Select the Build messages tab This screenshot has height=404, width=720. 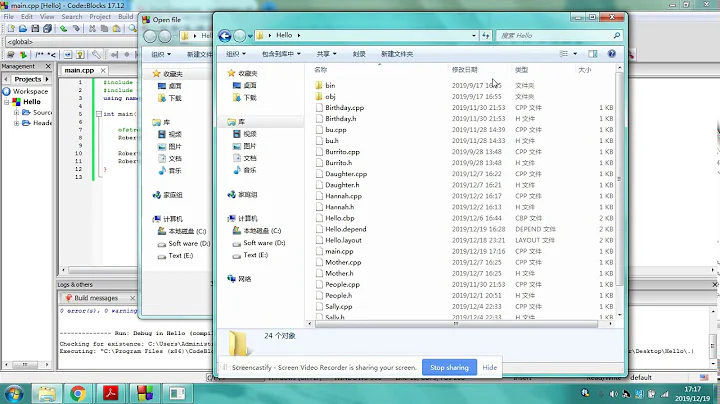click(96, 298)
